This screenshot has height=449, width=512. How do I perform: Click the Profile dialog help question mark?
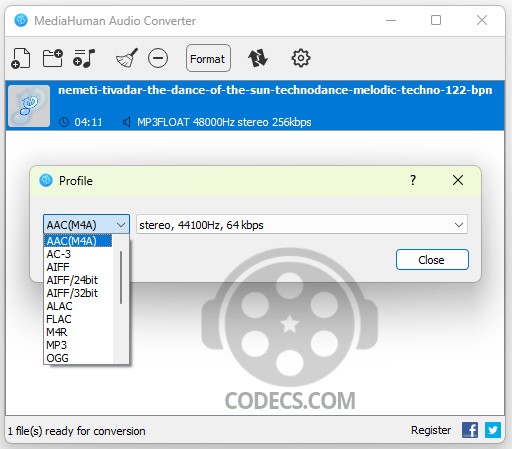coord(413,180)
